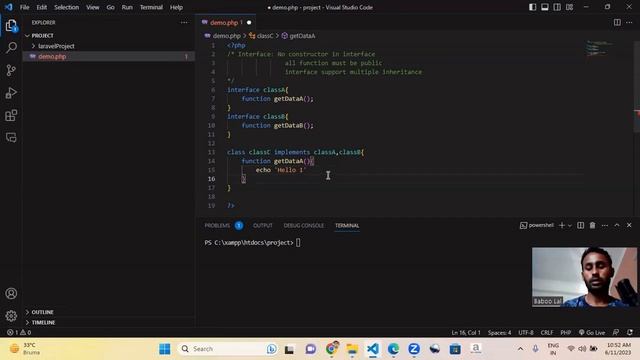Open the Run and Debug view
The image size is (640, 360).
coord(11,93)
